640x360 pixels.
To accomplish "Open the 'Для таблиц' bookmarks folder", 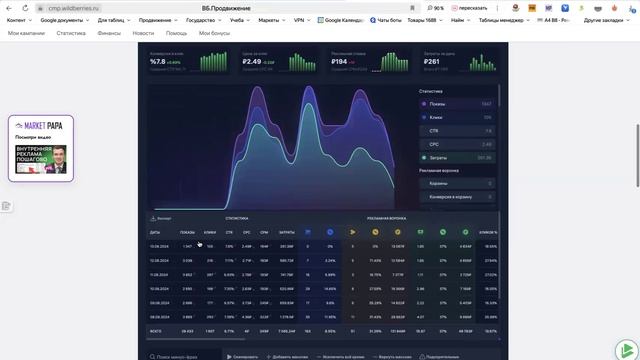I will coord(114,20).
